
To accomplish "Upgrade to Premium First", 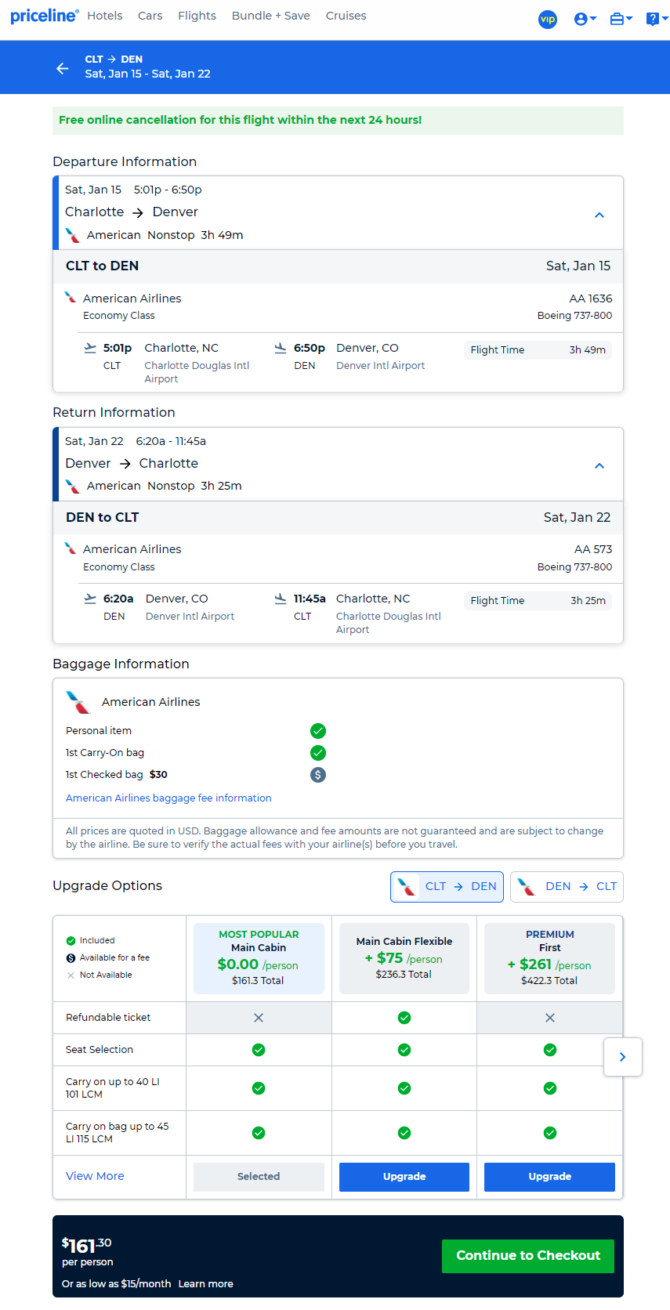I will pos(550,1177).
